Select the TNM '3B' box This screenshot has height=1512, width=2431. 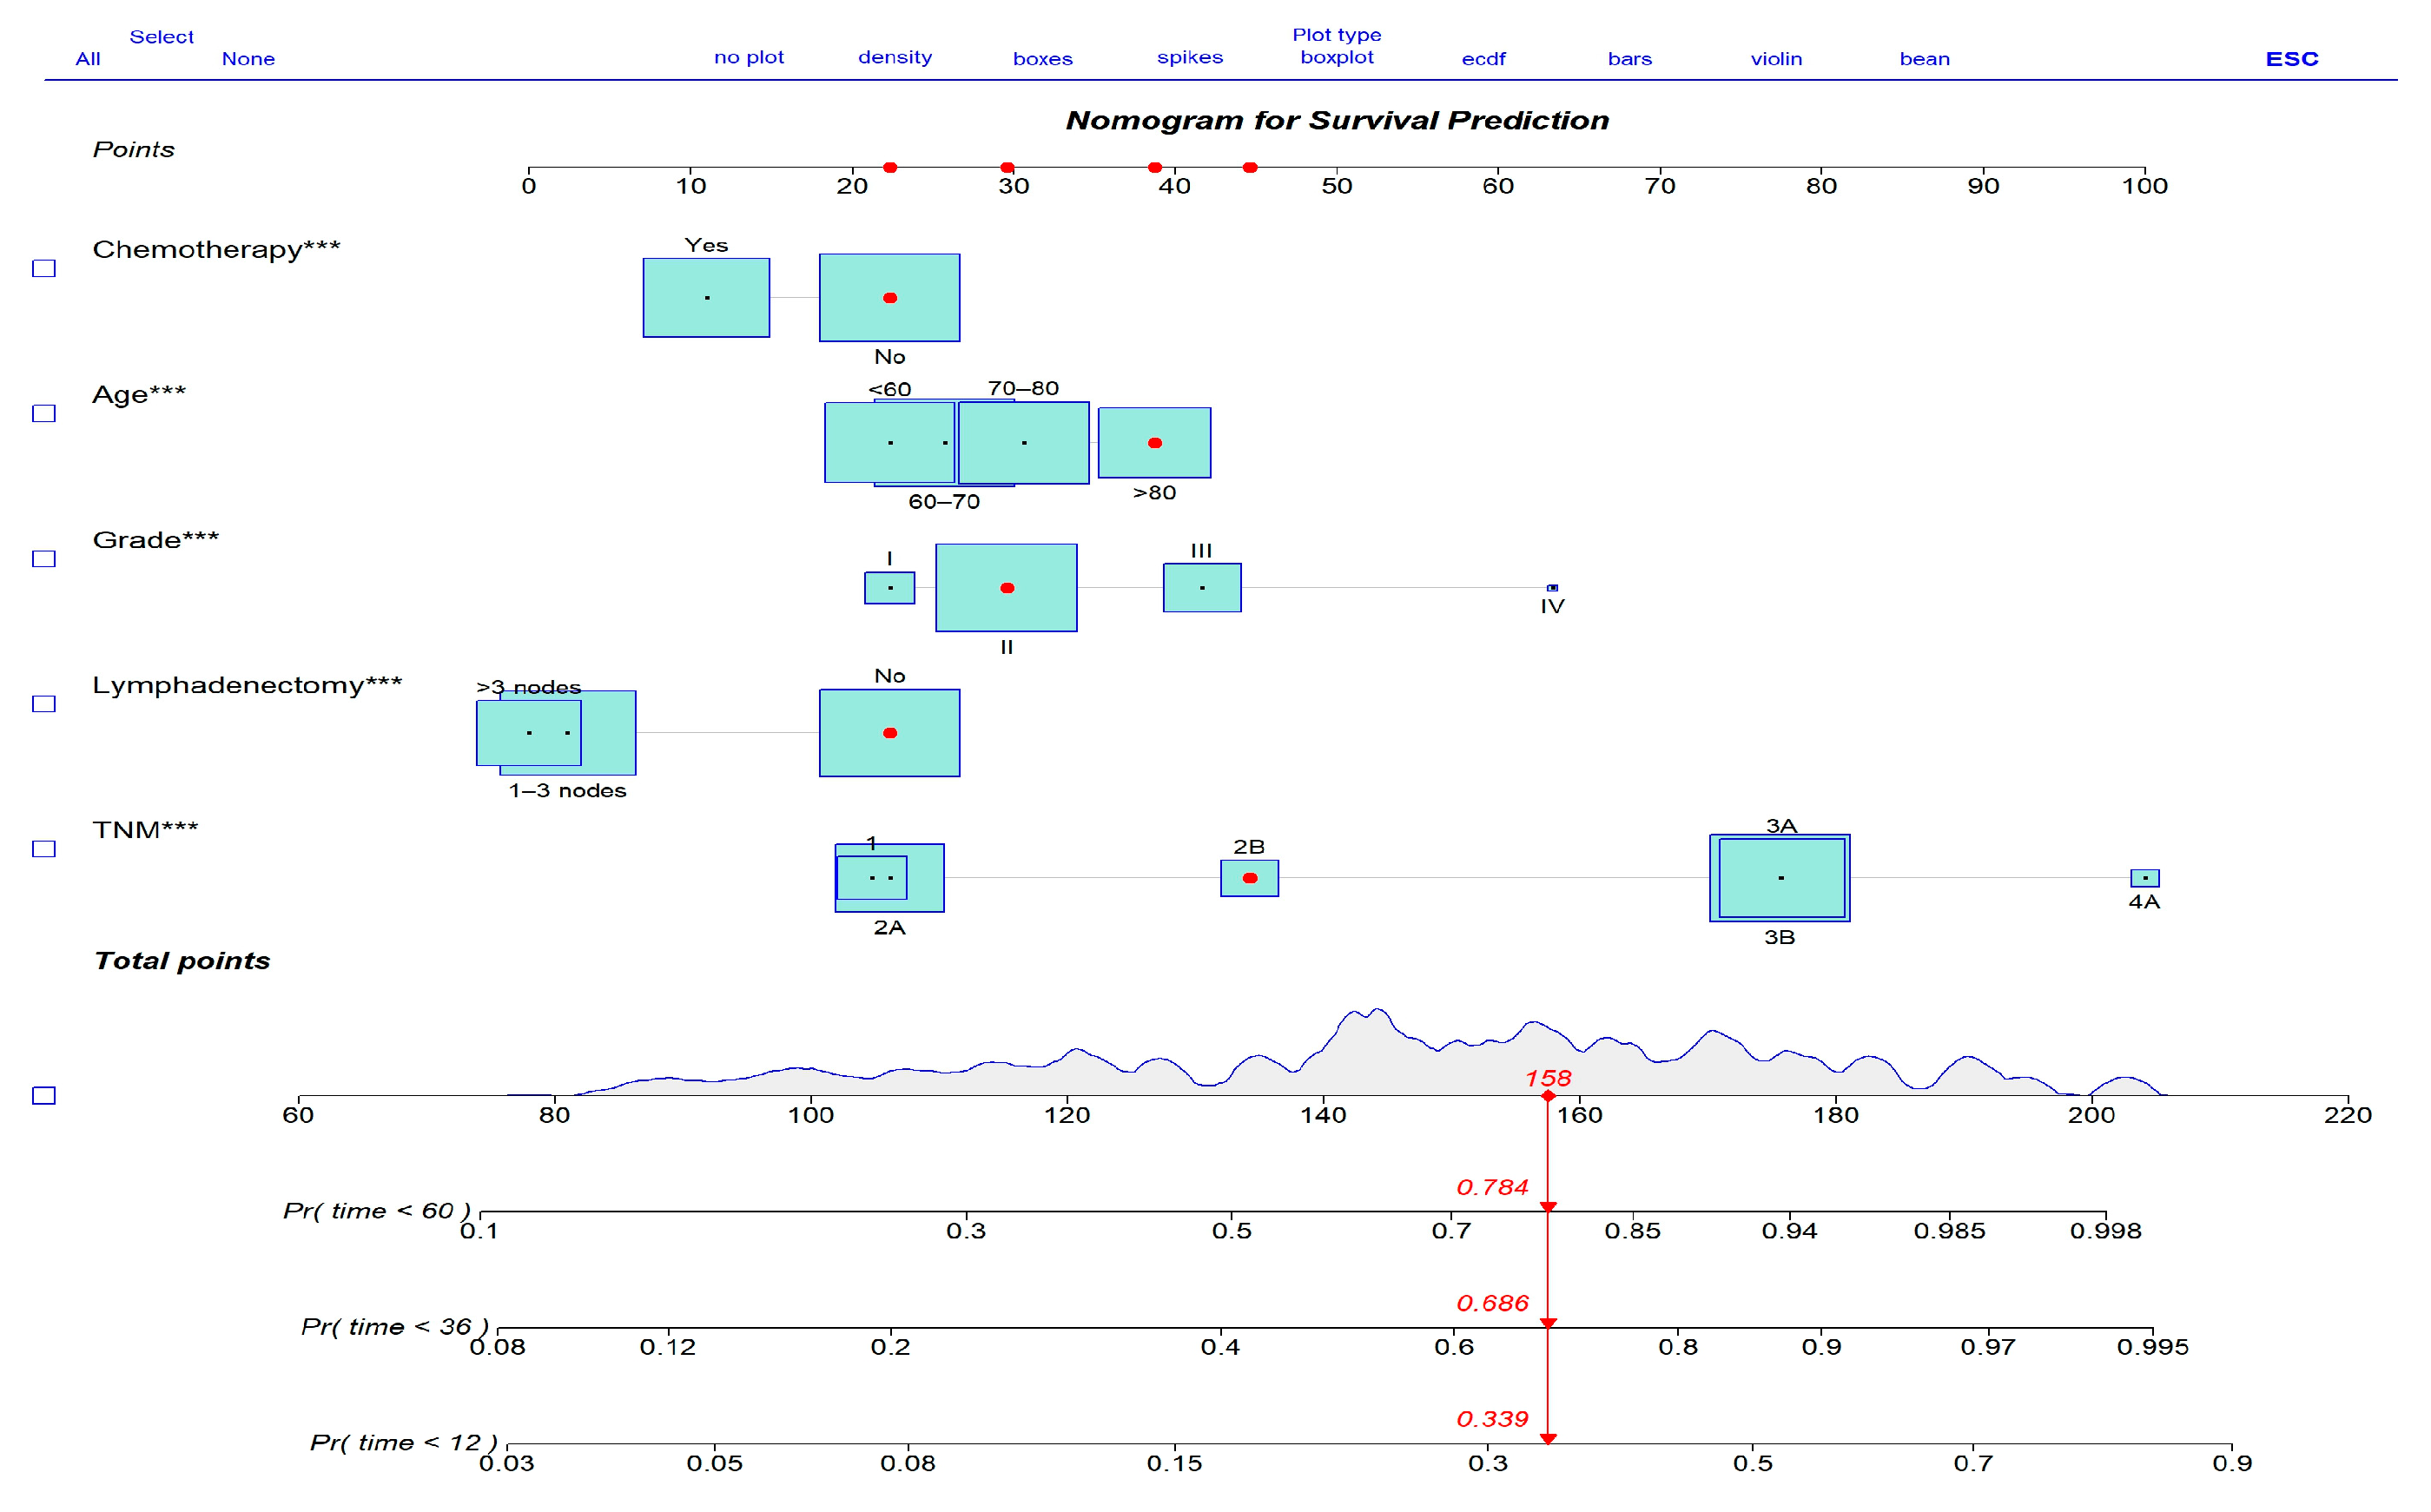pos(1780,878)
